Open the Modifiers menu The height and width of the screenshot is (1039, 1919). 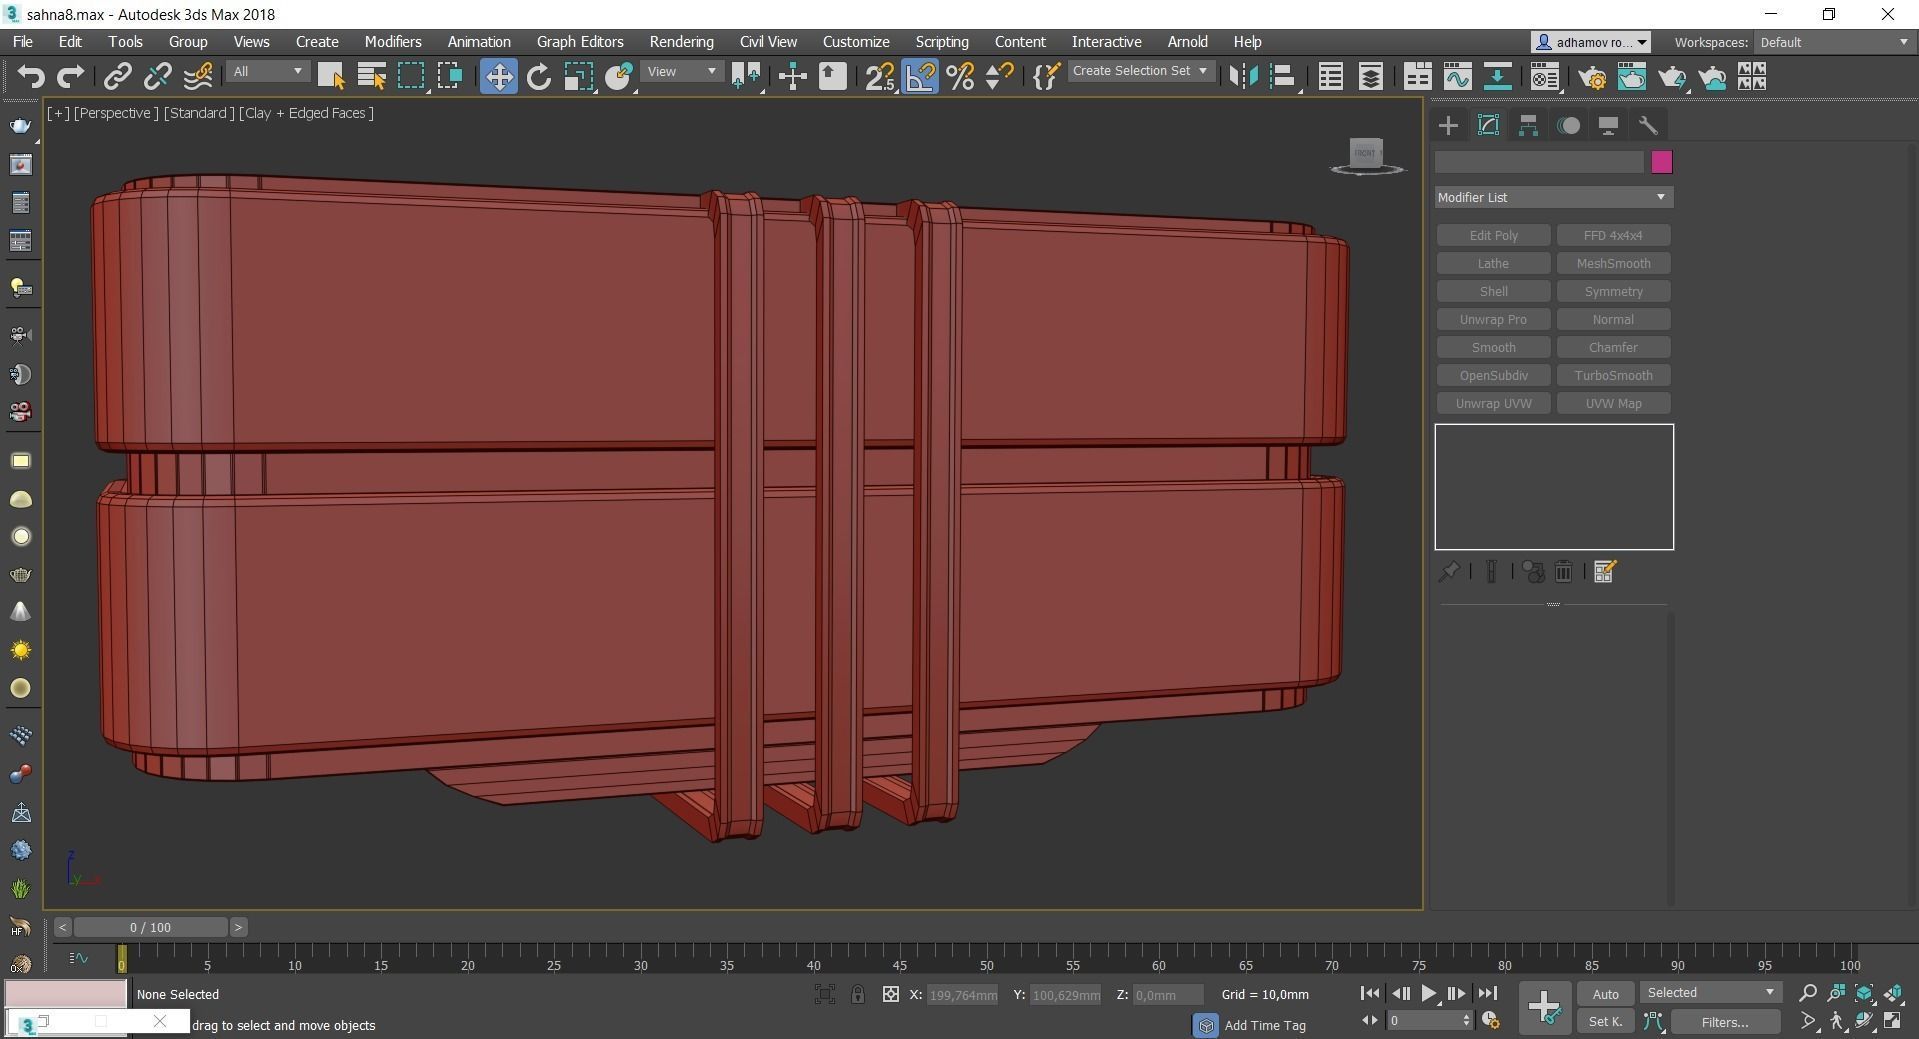392,42
